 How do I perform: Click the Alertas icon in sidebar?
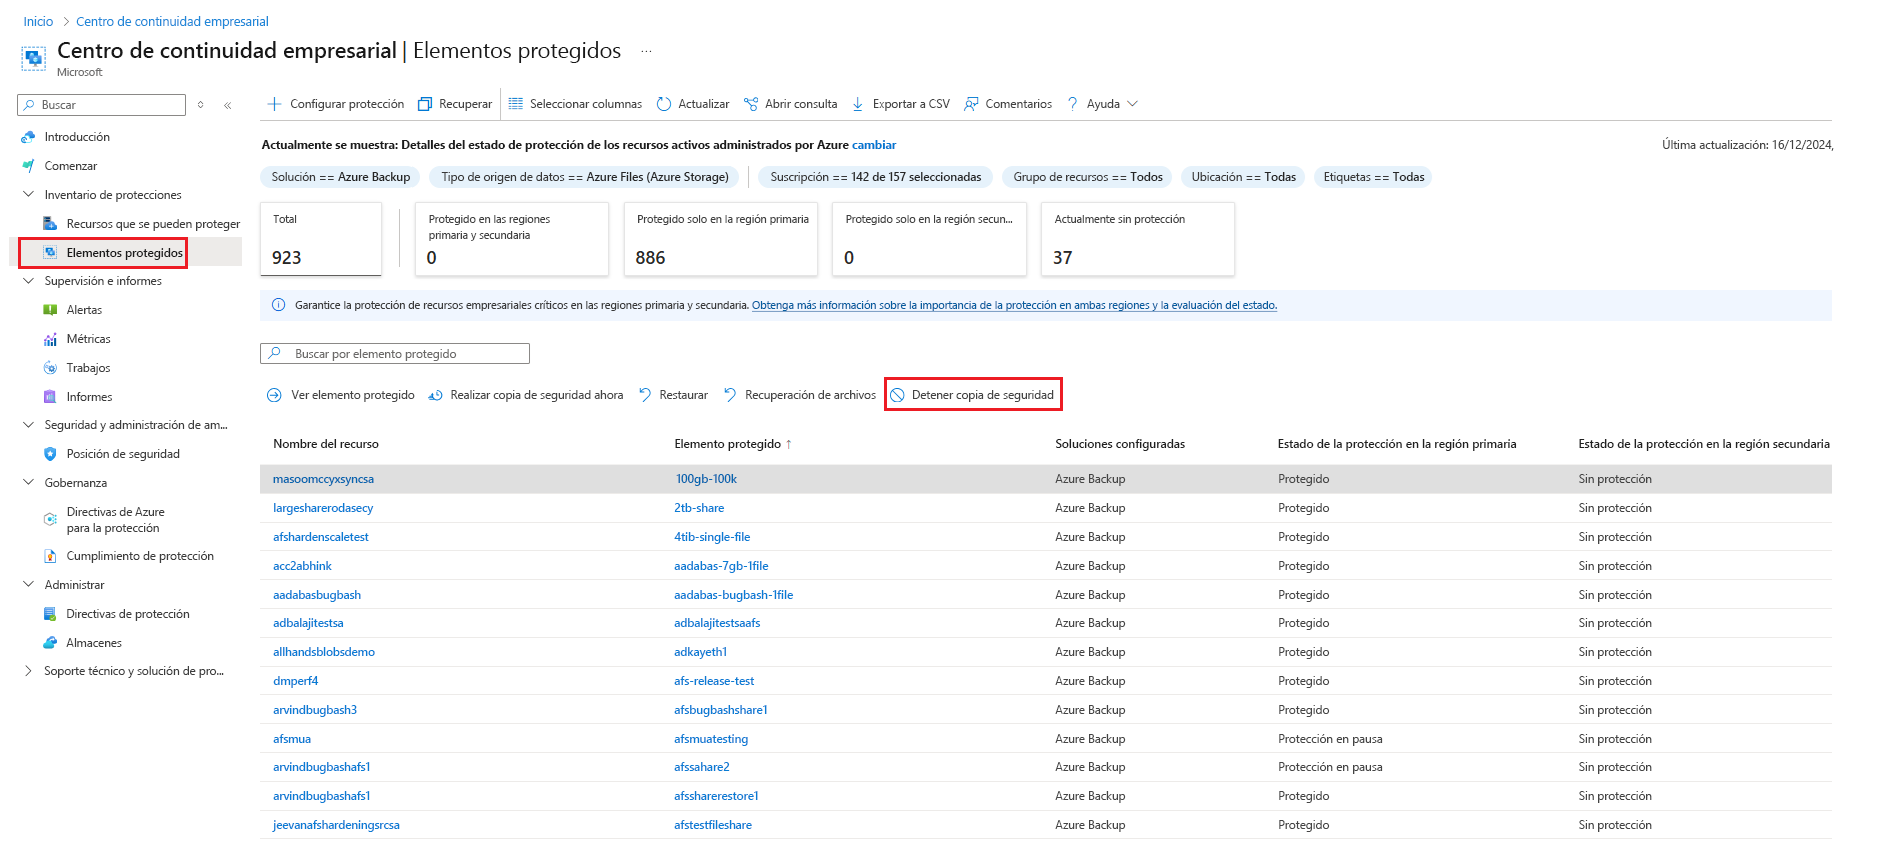[50, 310]
